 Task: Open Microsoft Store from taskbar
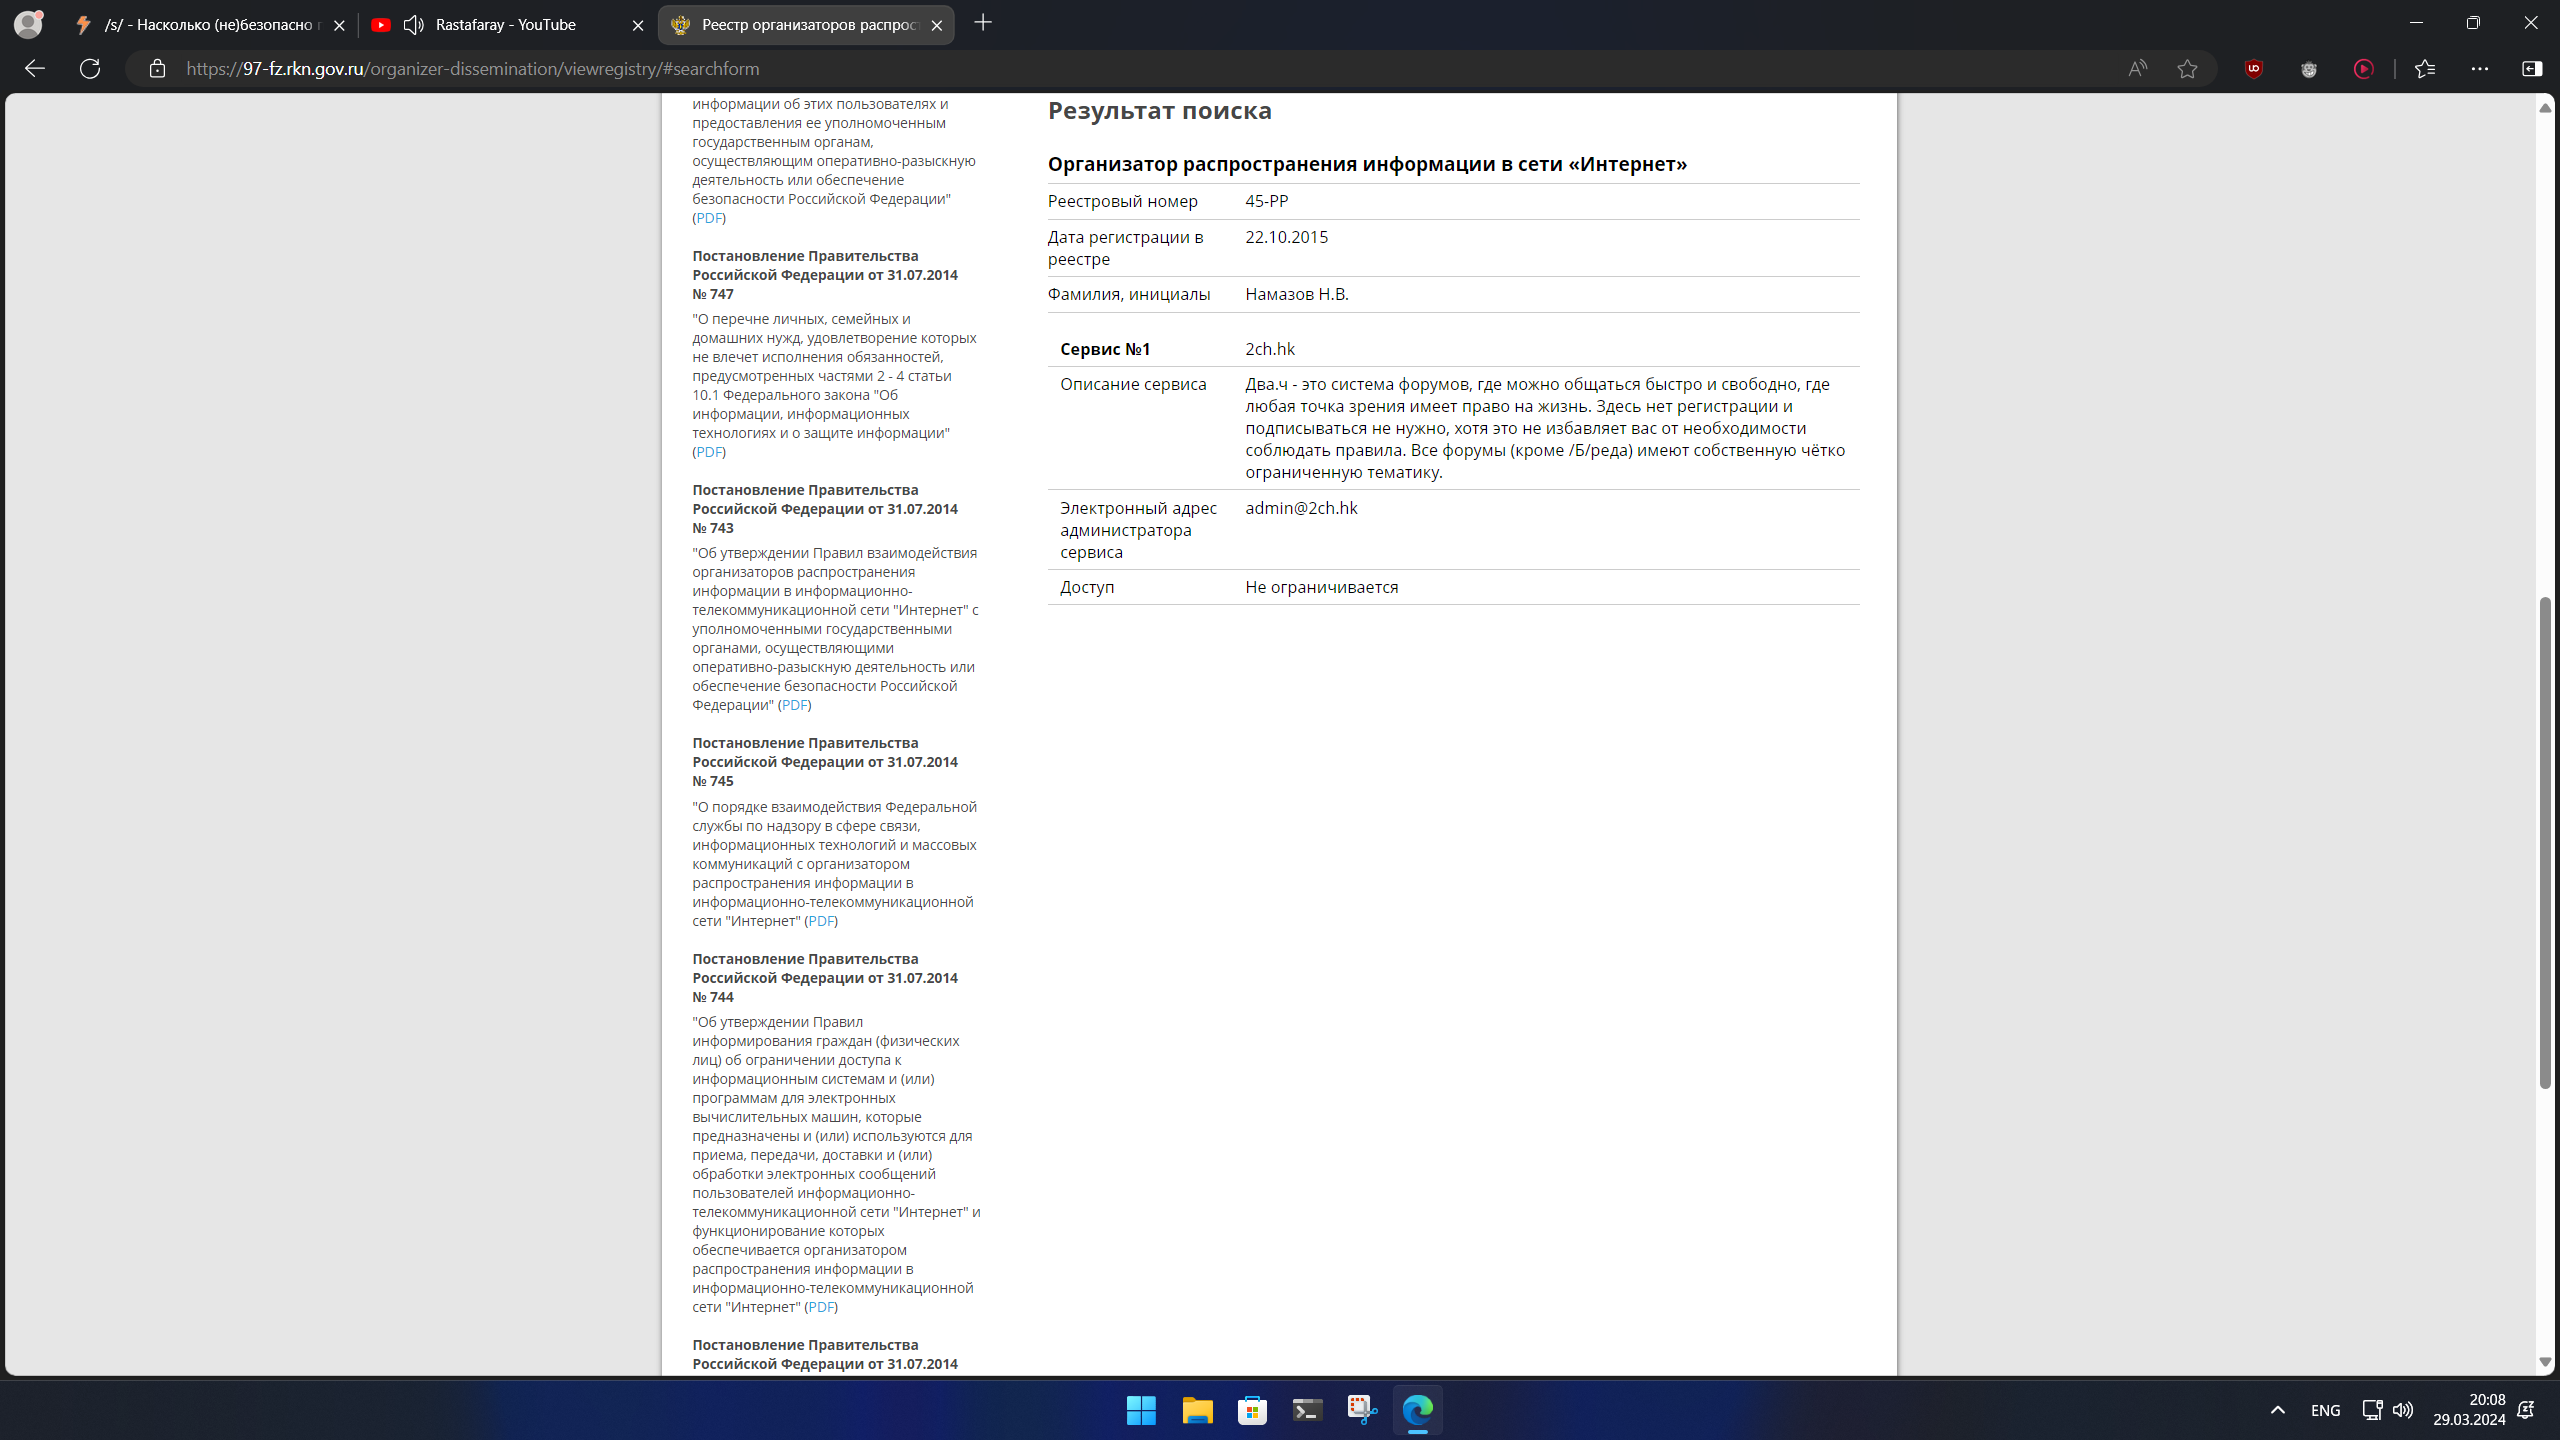click(x=1252, y=1410)
